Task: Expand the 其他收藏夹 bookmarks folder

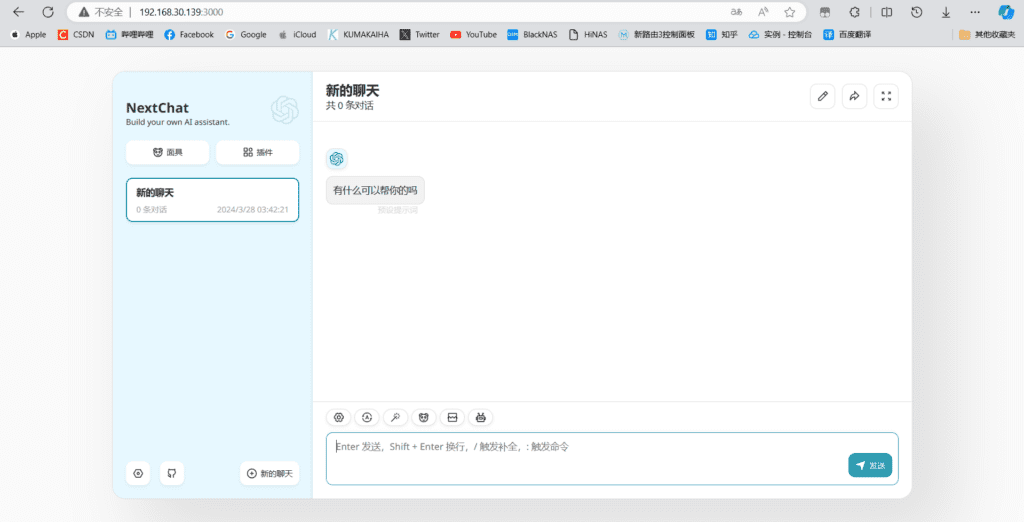Action: pos(987,35)
